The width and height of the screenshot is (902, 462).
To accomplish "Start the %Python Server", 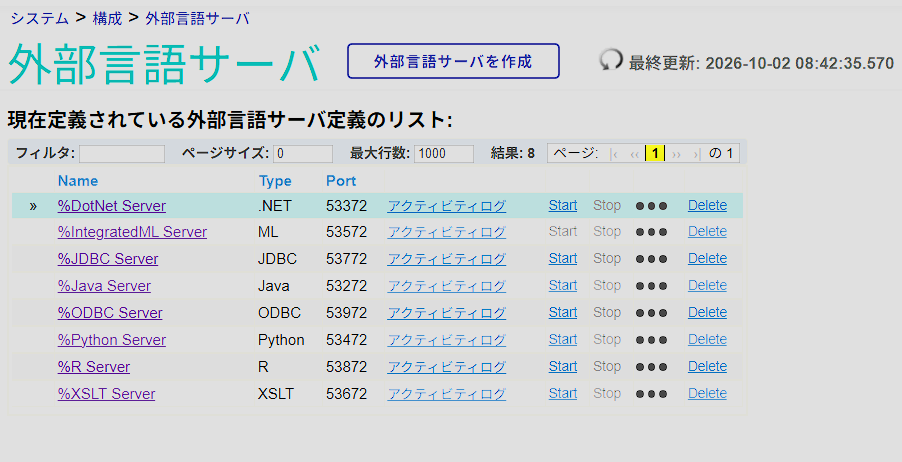I will (563, 339).
